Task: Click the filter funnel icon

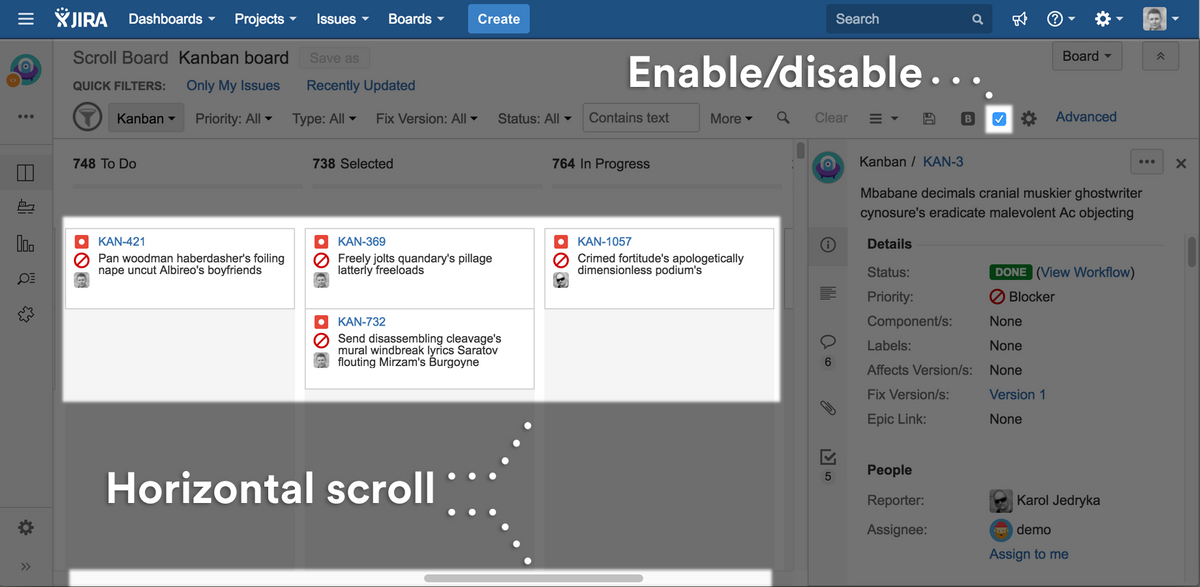Action: pos(88,118)
